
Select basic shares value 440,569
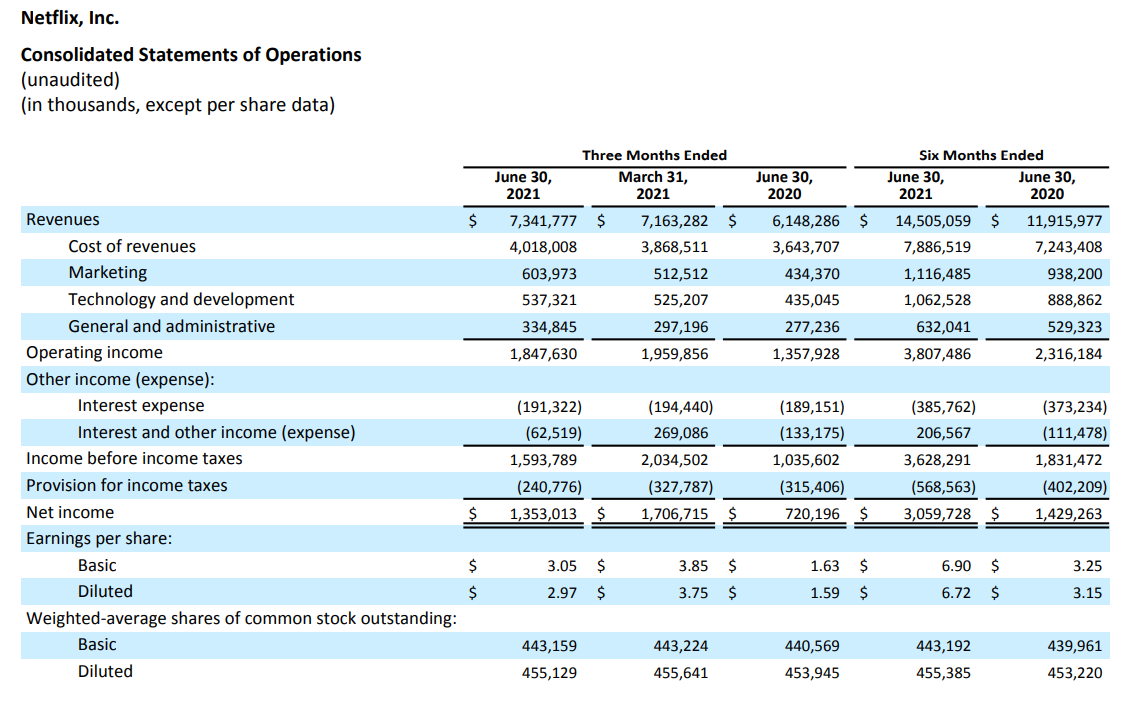812,646
